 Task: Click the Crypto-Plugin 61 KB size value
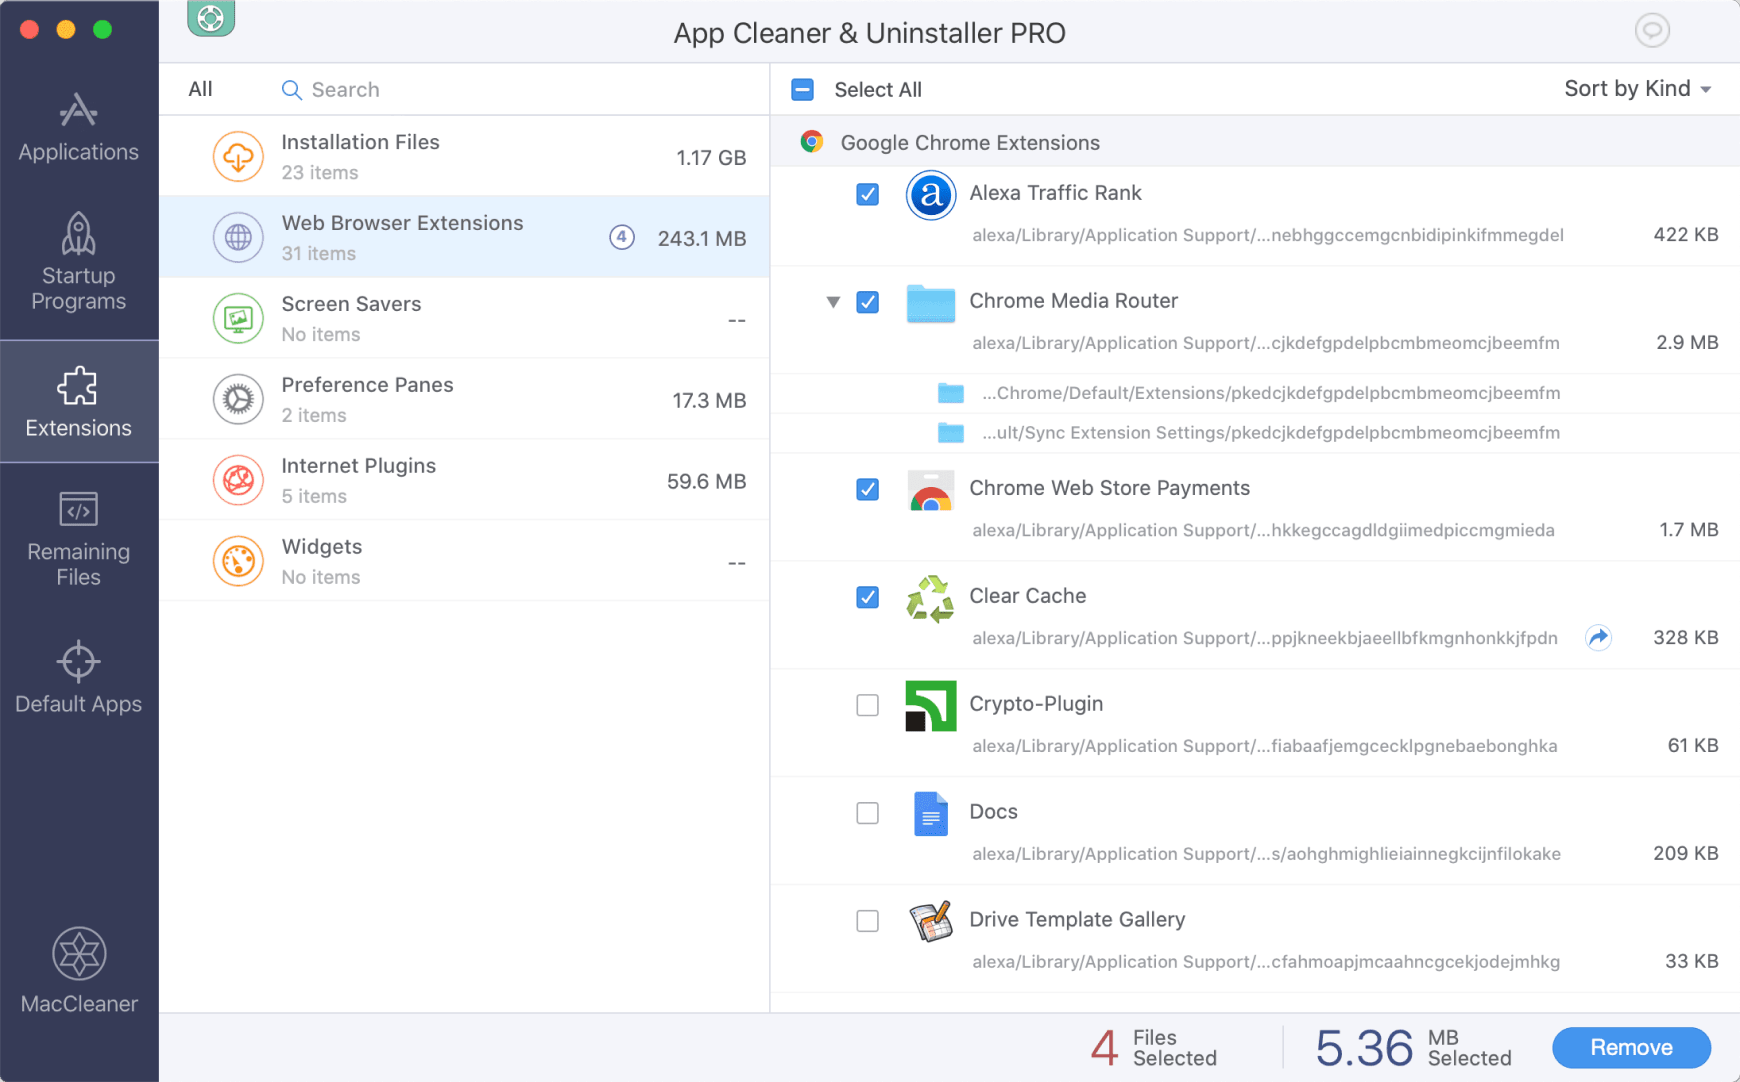click(x=1692, y=745)
